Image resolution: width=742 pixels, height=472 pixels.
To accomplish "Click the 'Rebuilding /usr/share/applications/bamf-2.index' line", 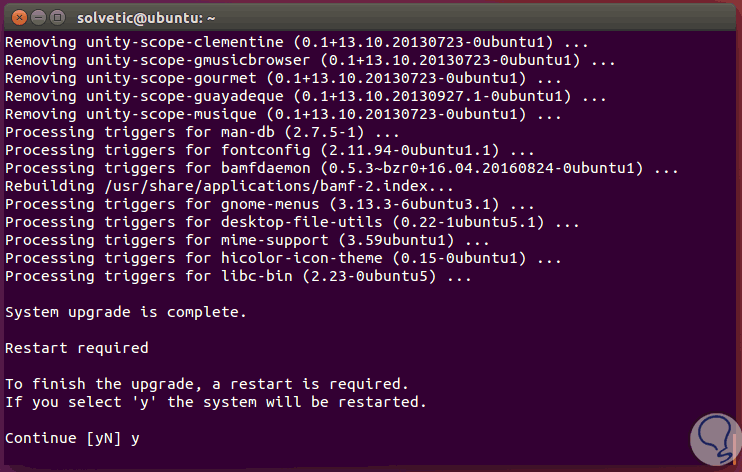I will pyautogui.click(x=230, y=186).
